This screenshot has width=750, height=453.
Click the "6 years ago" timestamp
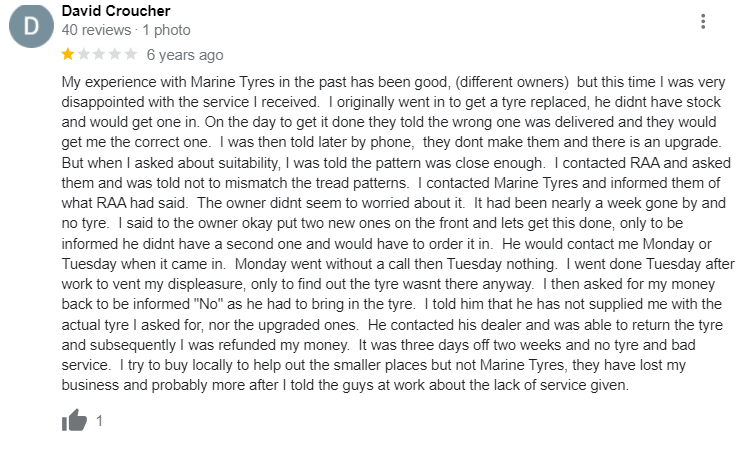click(x=185, y=55)
